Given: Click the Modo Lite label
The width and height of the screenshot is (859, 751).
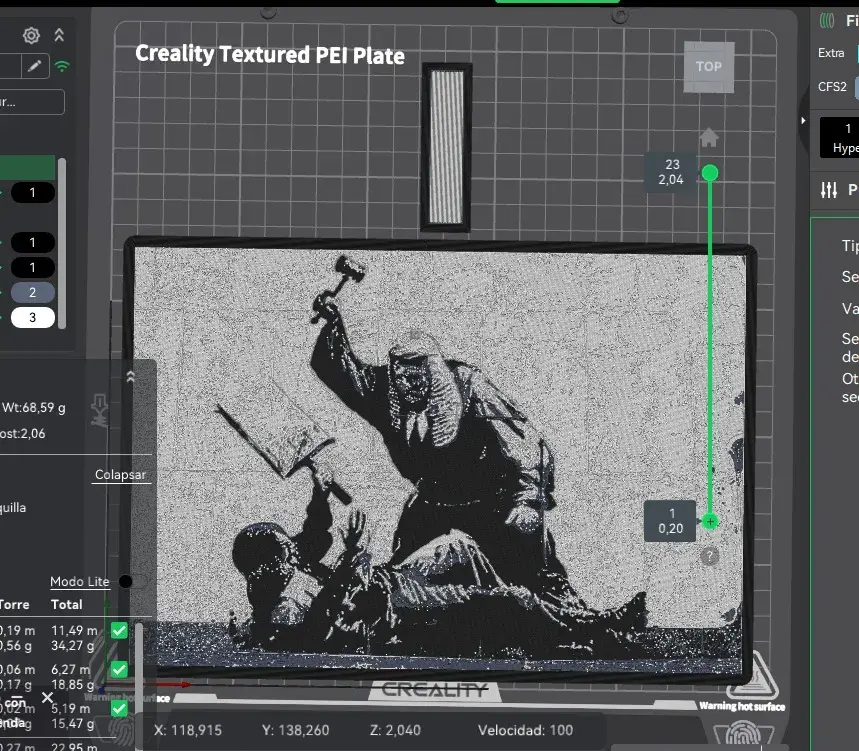Looking at the screenshot, I should tap(79, 582).
